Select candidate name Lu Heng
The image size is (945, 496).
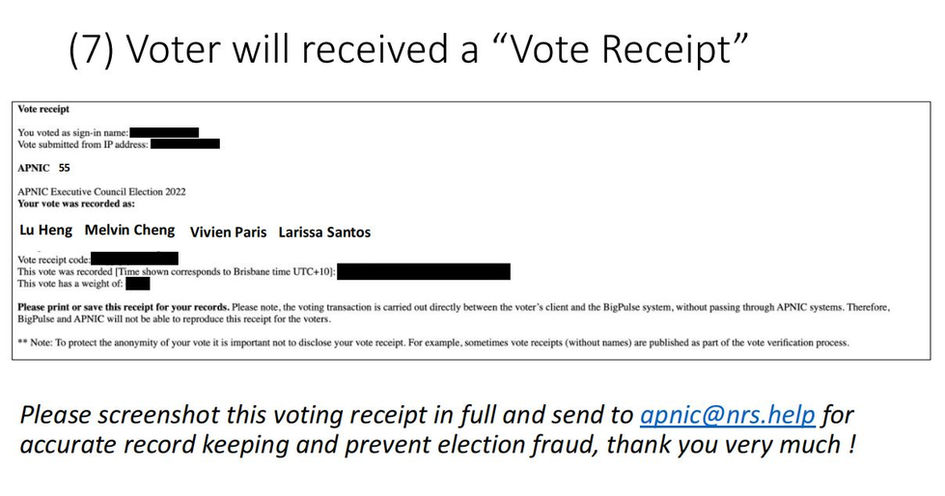point(46,230)
